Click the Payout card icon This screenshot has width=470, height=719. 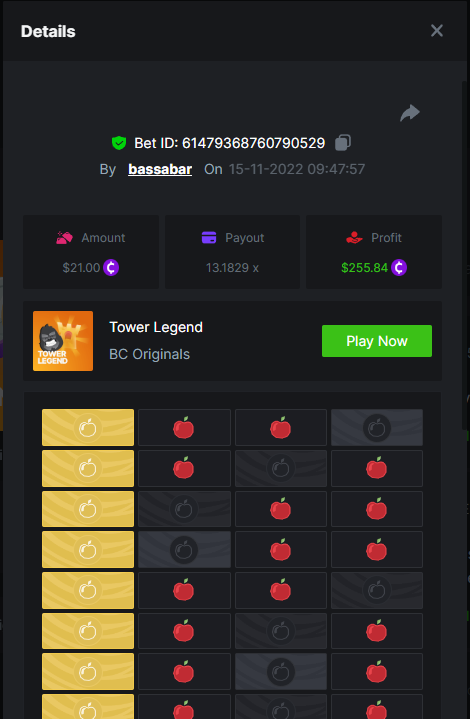209,238
